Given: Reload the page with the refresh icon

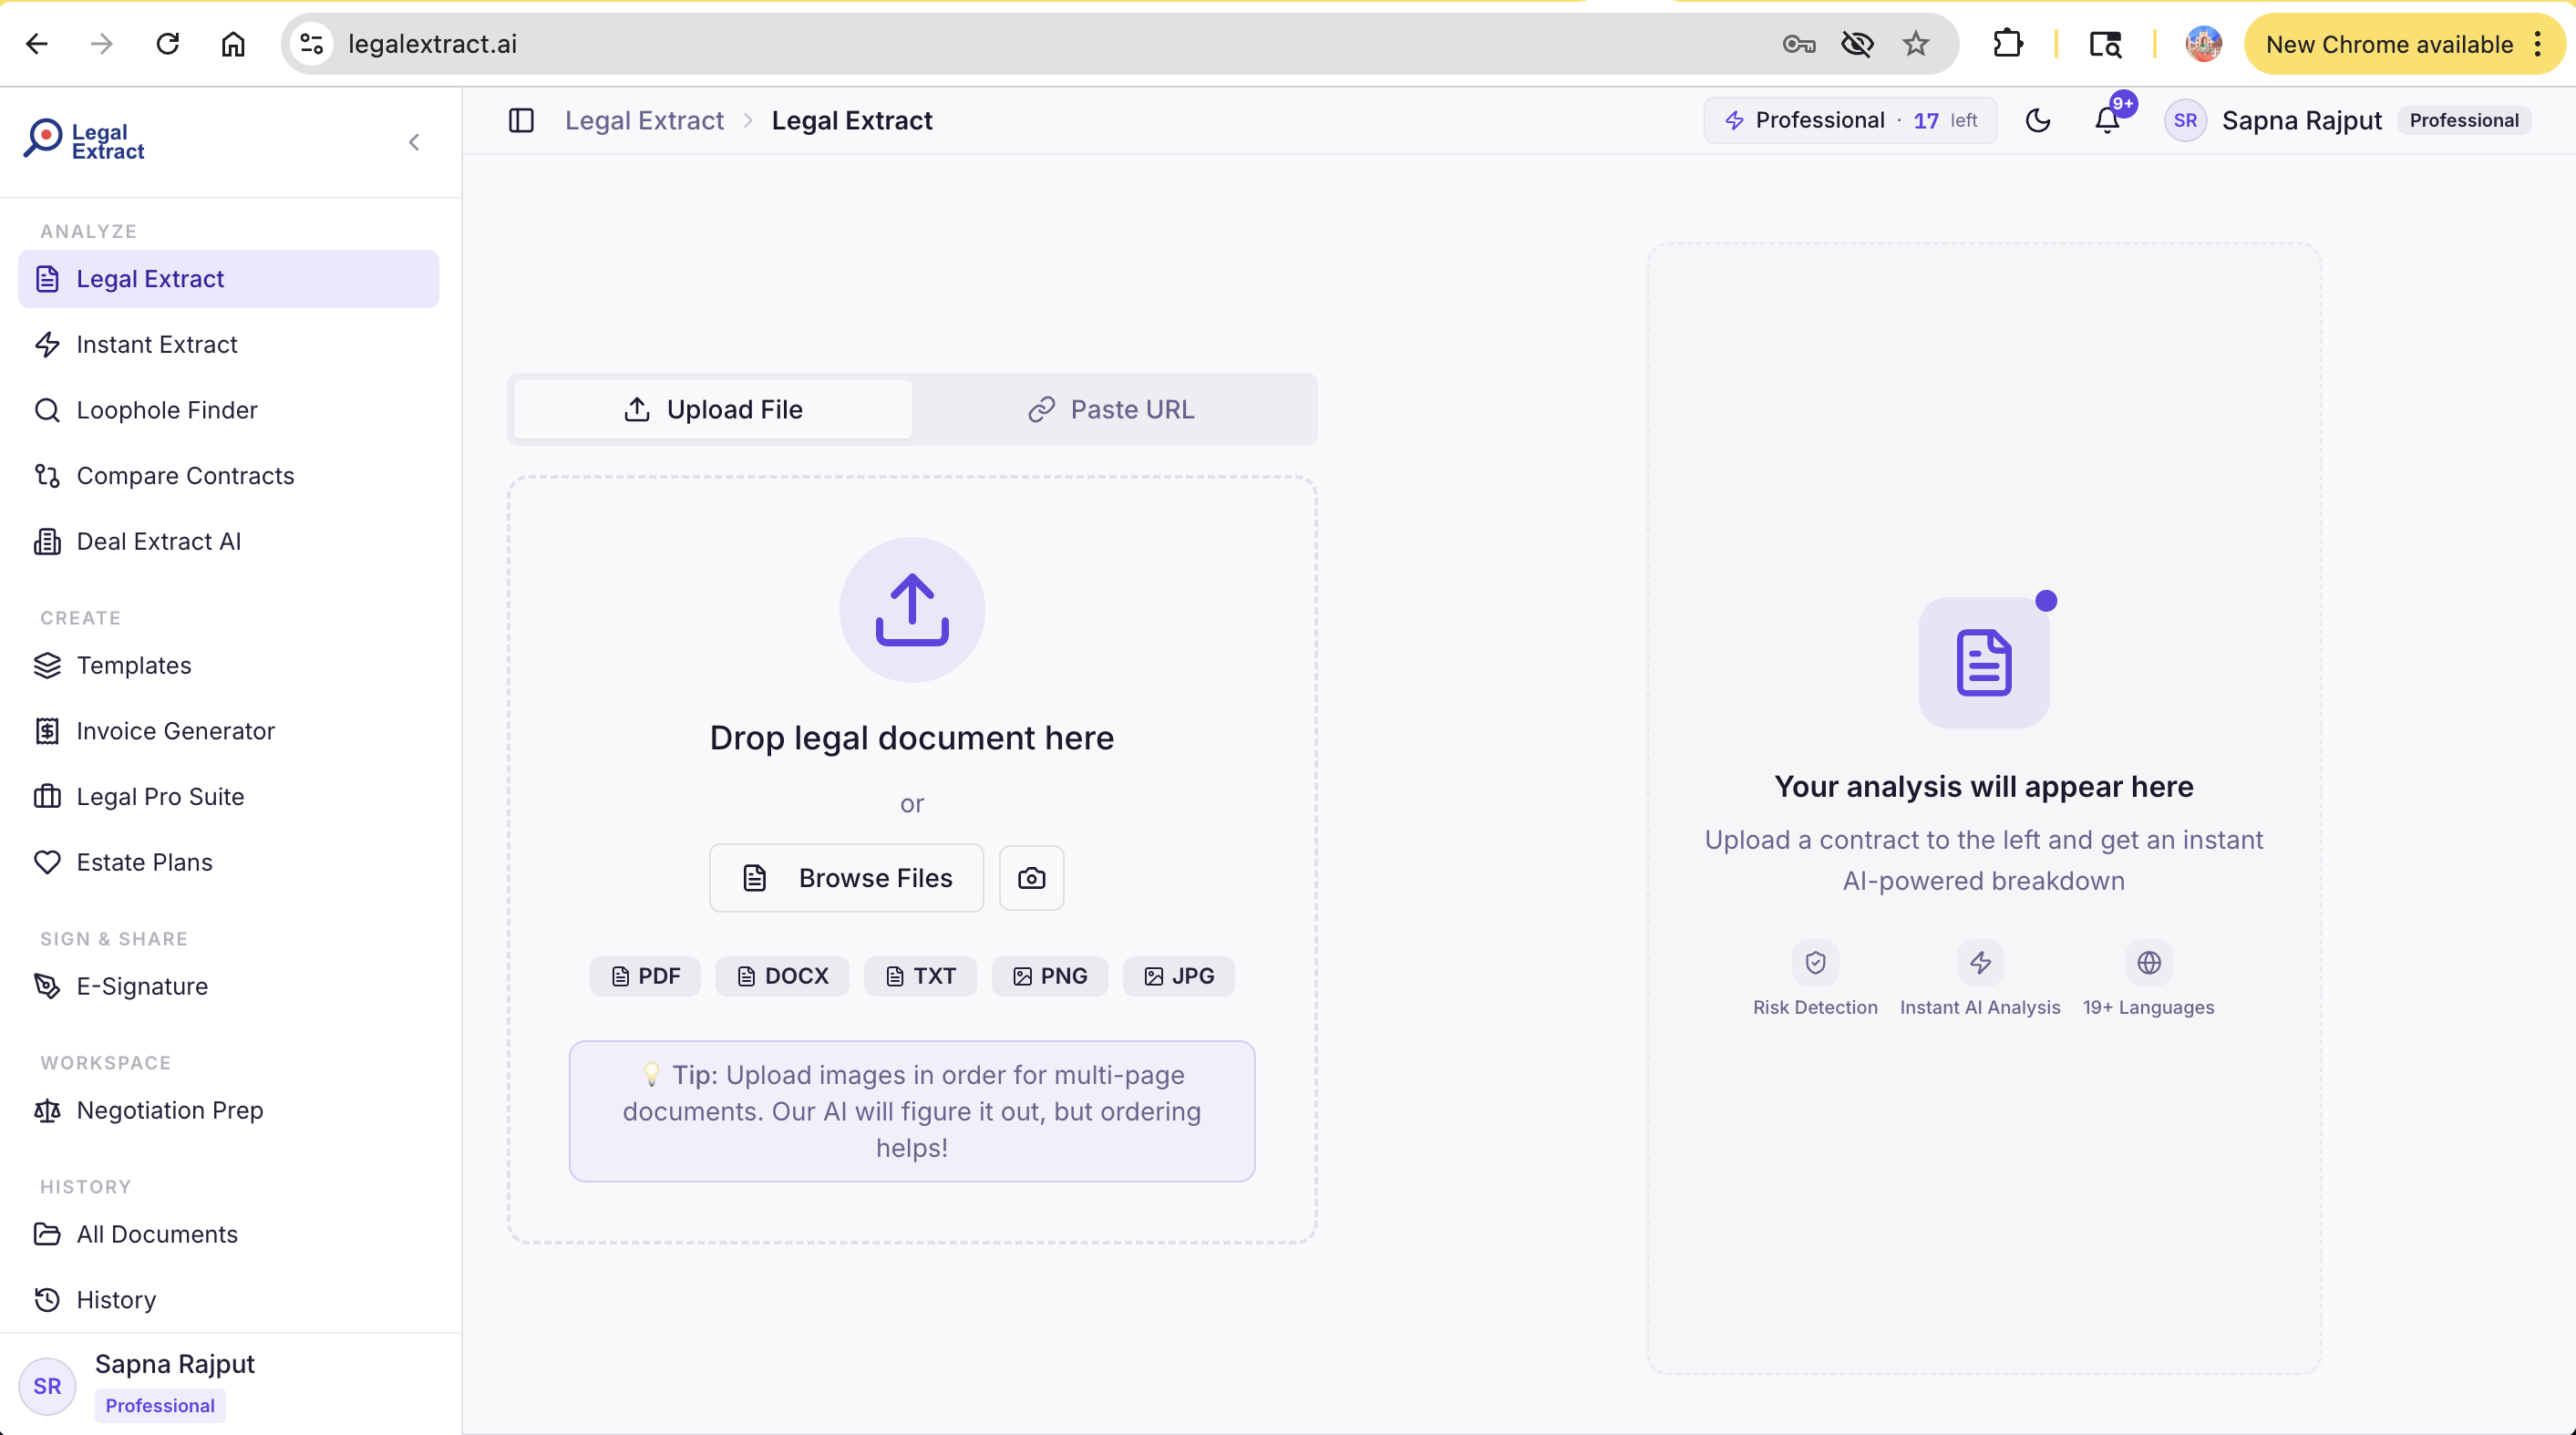Looking at the screenshot, I should point(168,44).
